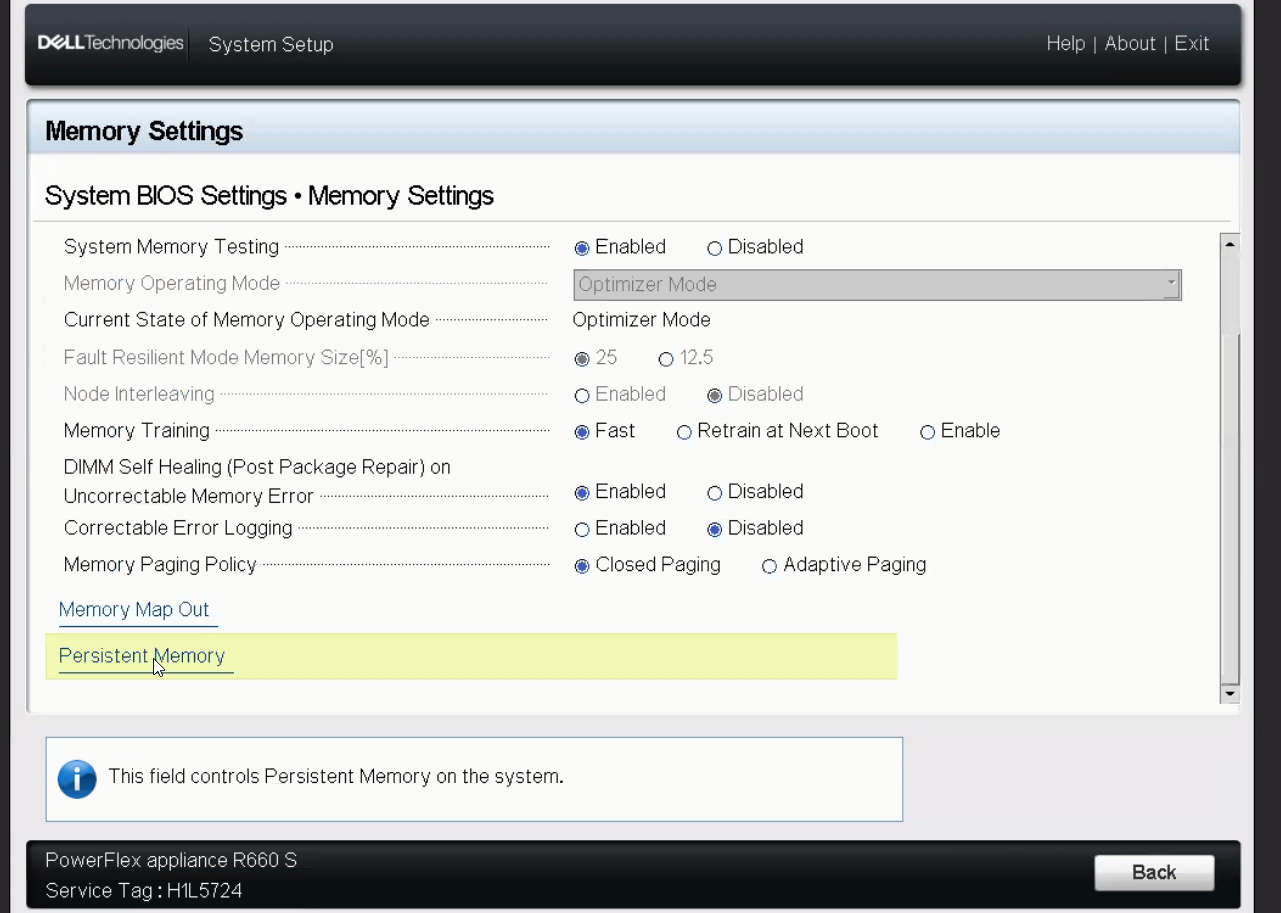Viewport: 1281px width, 913px height.
Task: Click the Optimizer Mode dropdown arrow
Action: point(1171,285)
